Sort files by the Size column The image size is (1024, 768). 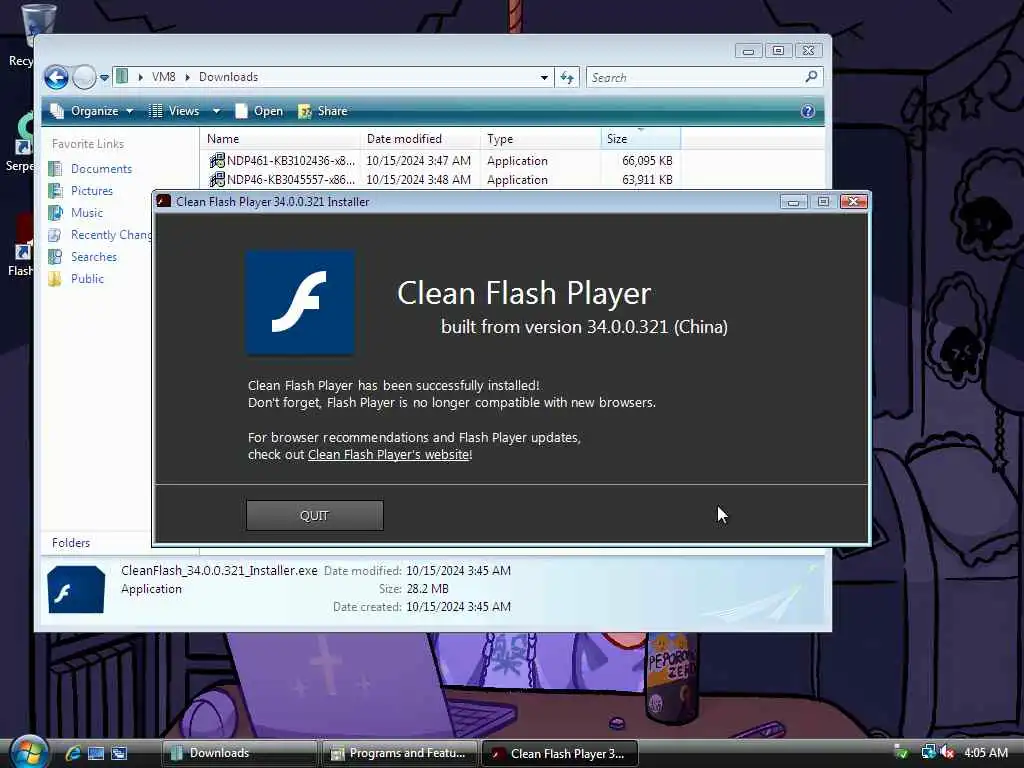tap(641, 138)
